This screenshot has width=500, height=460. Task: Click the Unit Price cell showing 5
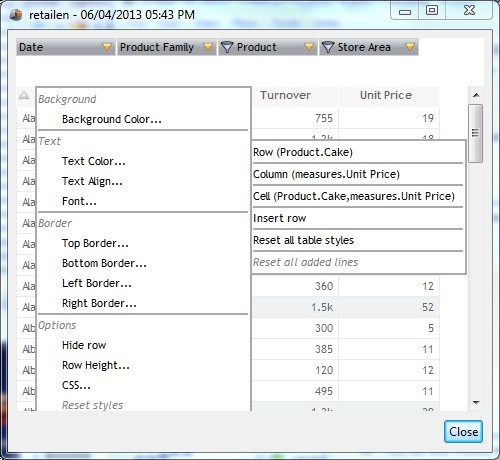389,328
